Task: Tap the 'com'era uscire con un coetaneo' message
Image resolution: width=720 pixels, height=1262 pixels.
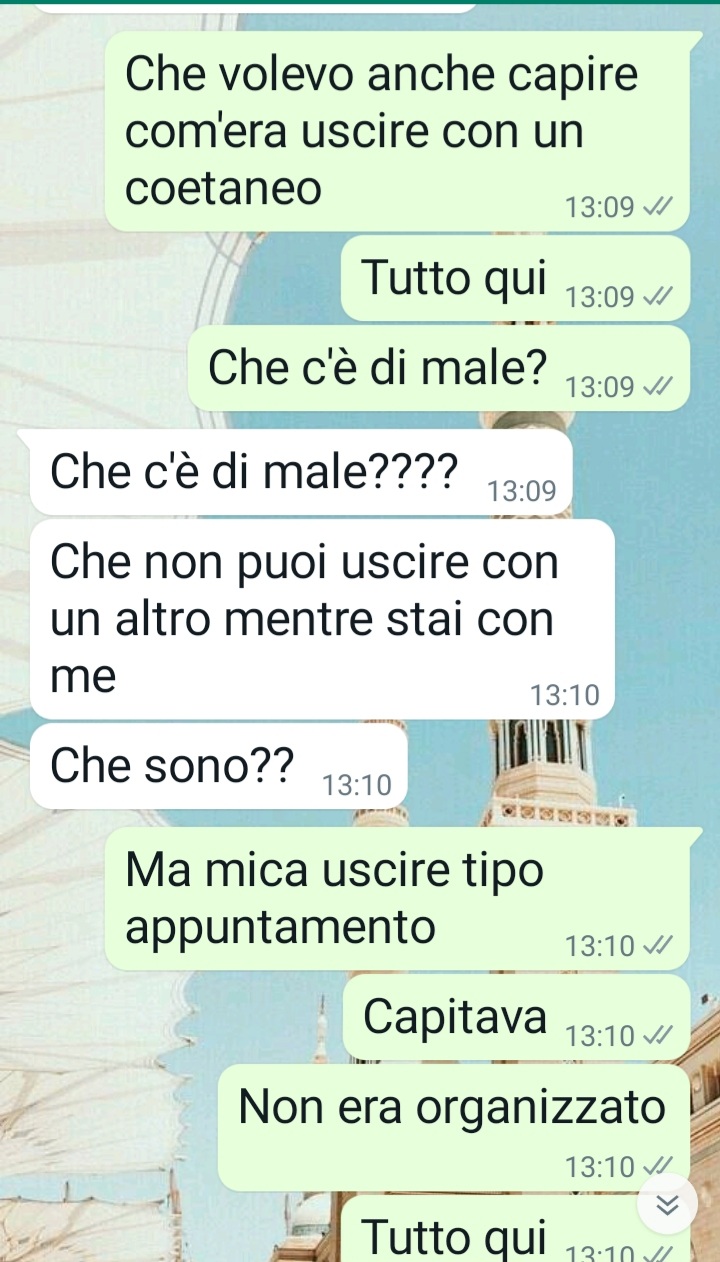Action: (397, 131)
